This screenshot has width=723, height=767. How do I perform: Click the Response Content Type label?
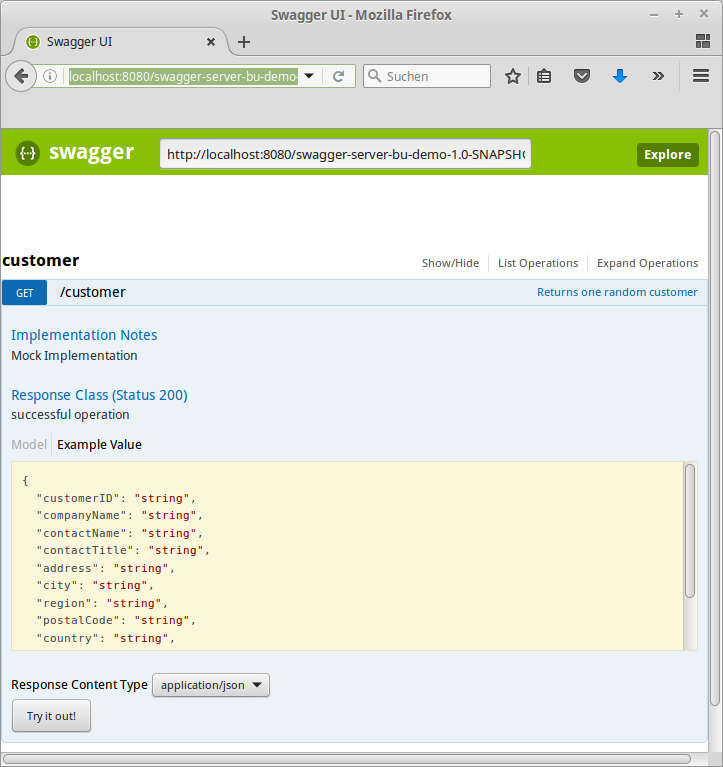tap(79, 684)
